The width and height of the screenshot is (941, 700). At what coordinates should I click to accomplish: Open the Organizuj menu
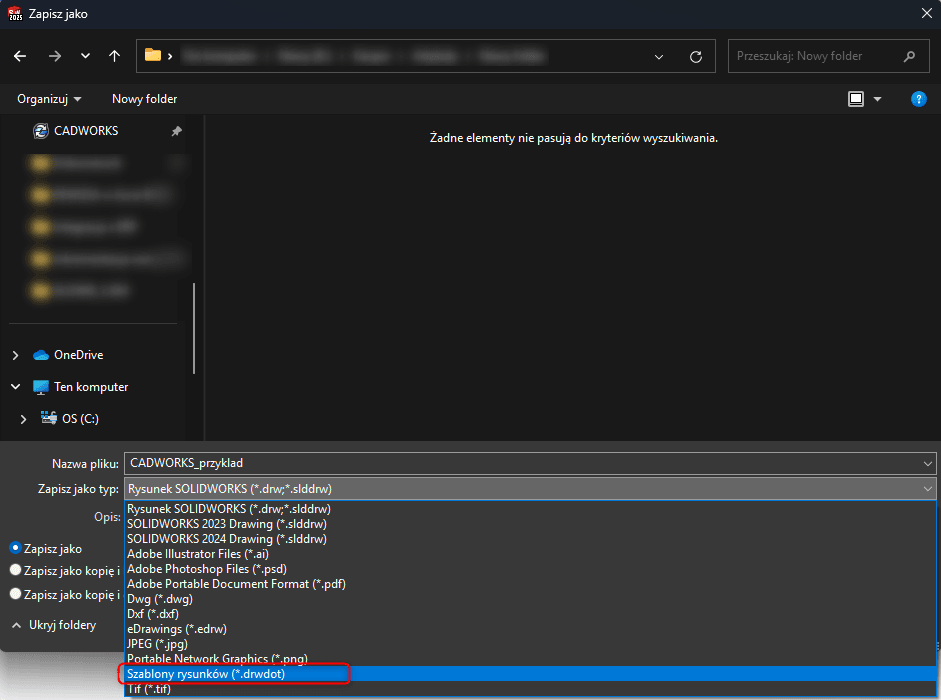click(49, 99)
